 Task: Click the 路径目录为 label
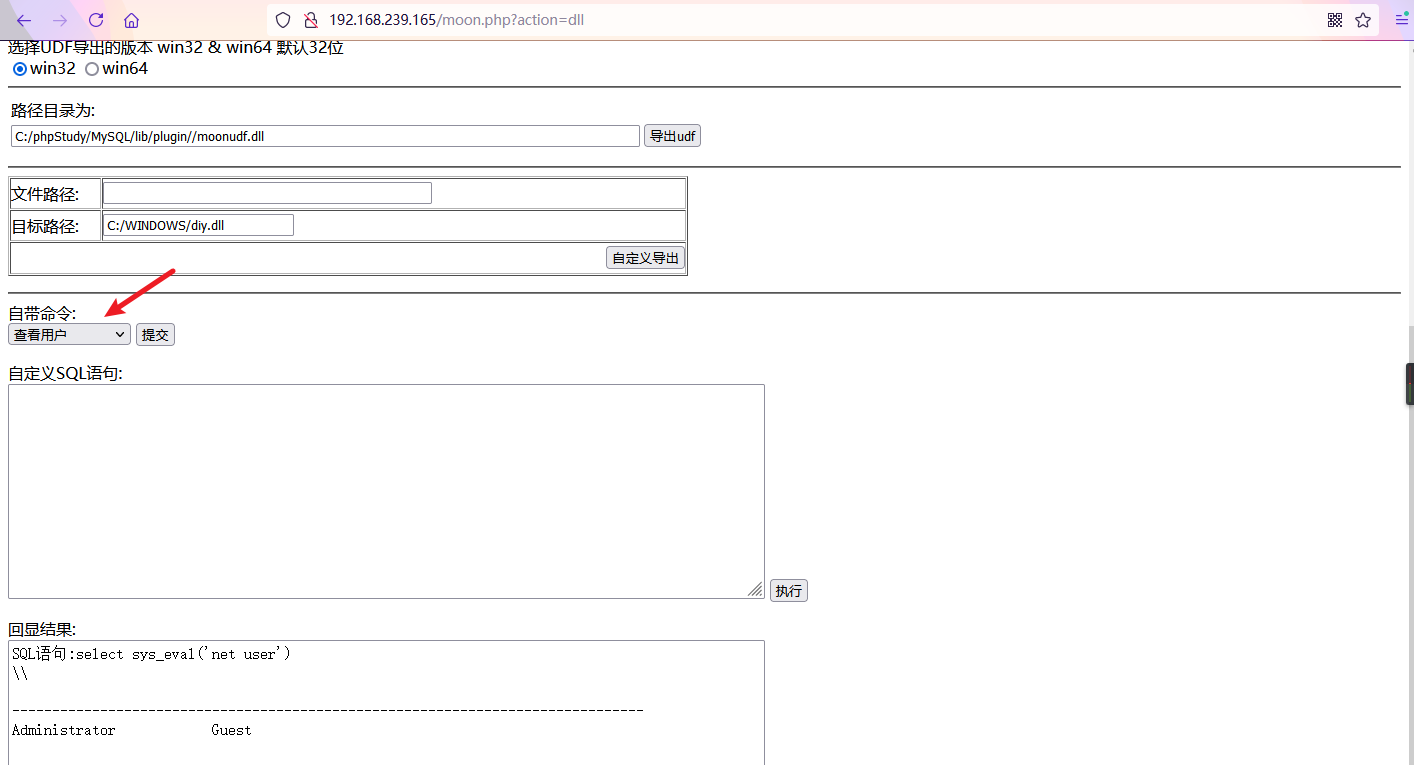(53, 110)
